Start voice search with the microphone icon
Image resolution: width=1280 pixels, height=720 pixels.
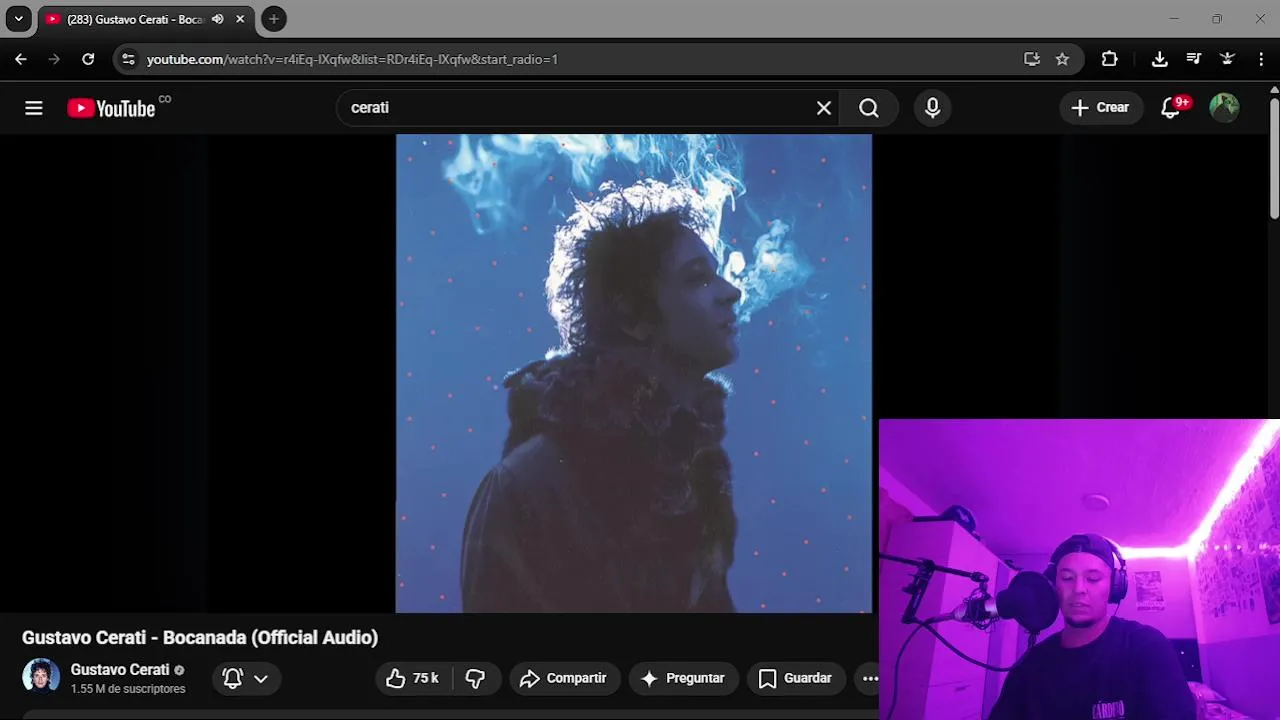tap(932, 108)
